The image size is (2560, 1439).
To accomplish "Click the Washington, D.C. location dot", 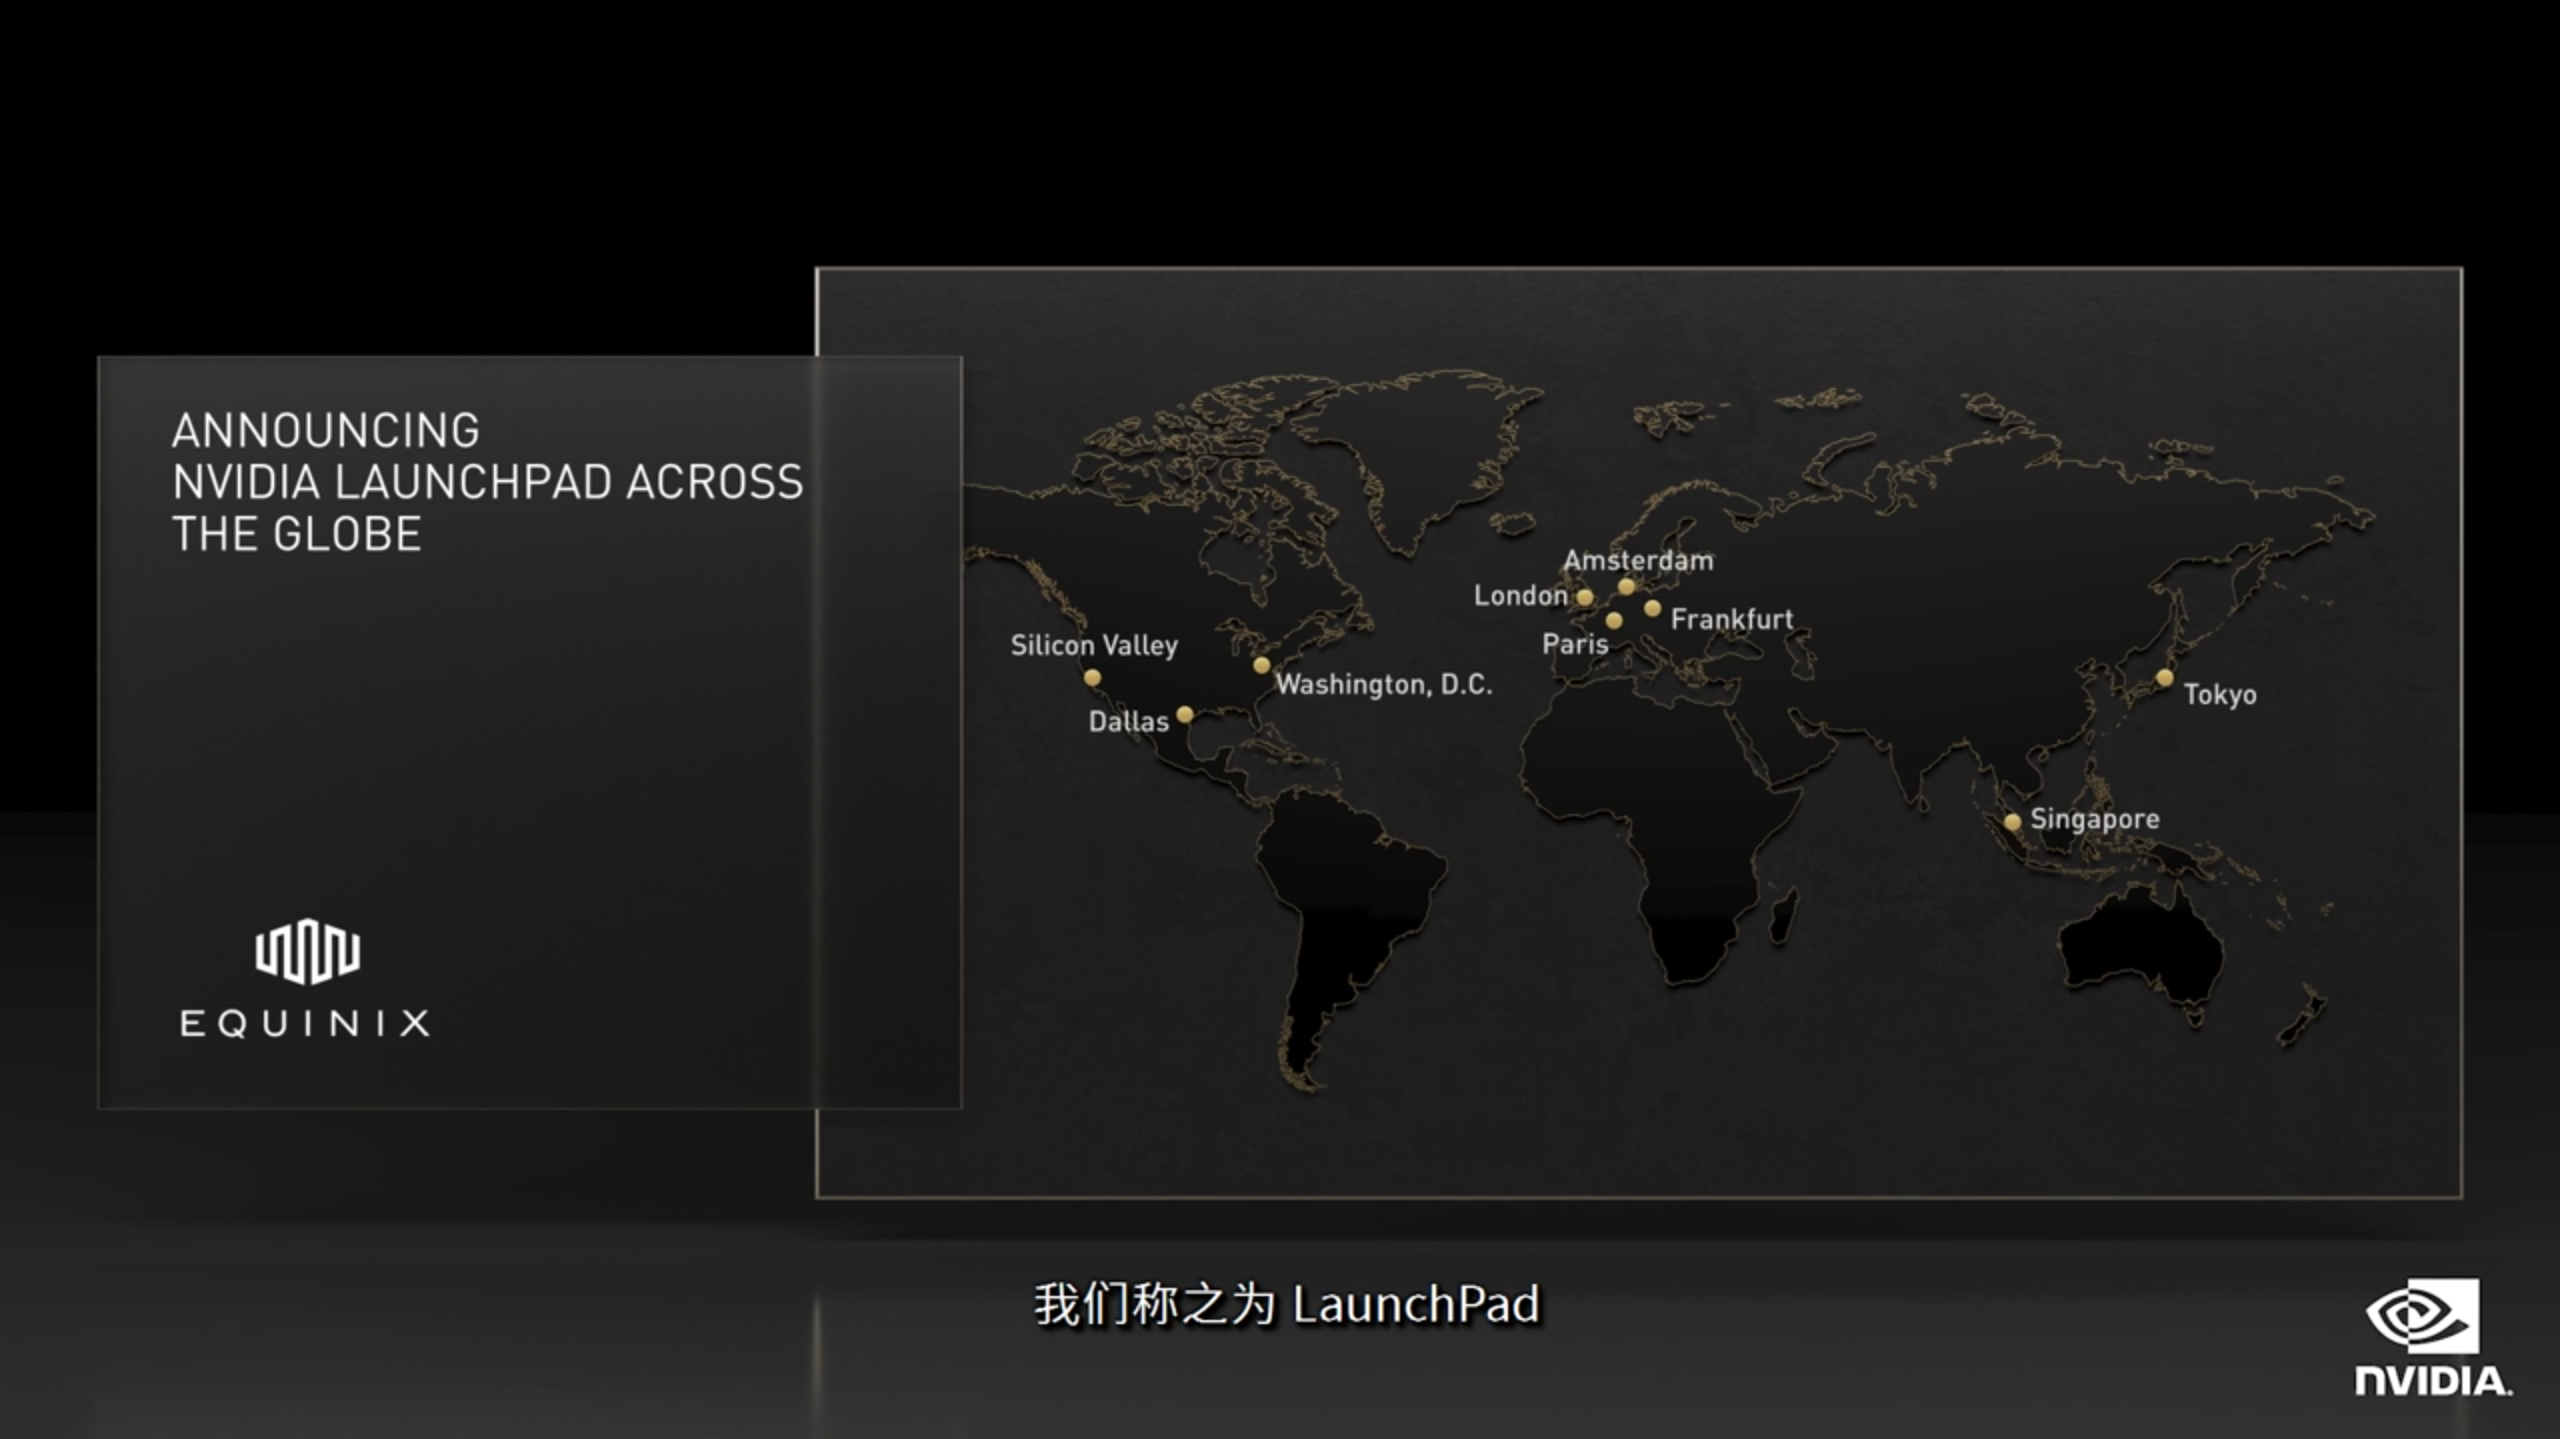I will pos(1262,665).
